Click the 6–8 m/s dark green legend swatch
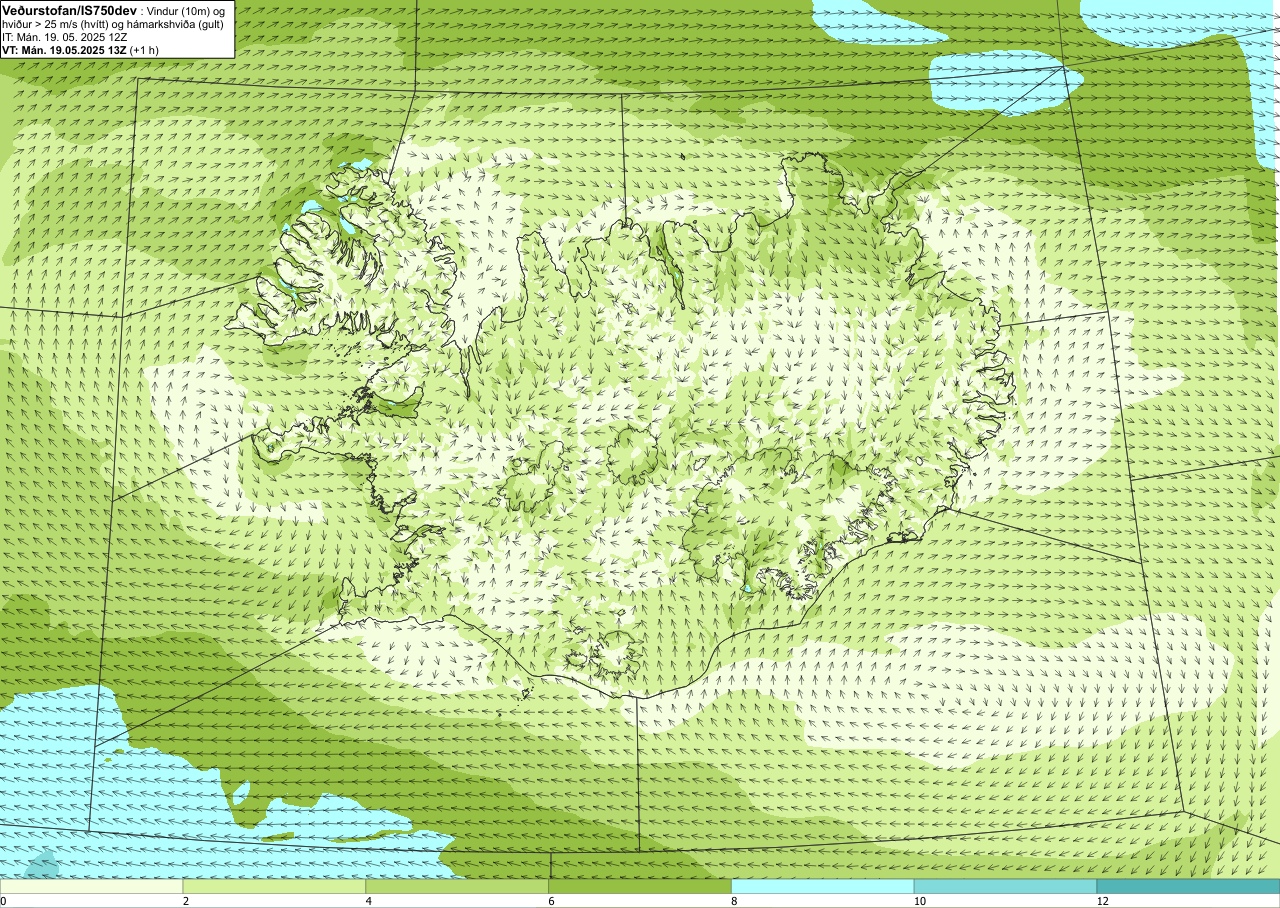This screenshot has height=908, width=1280. 640,886
